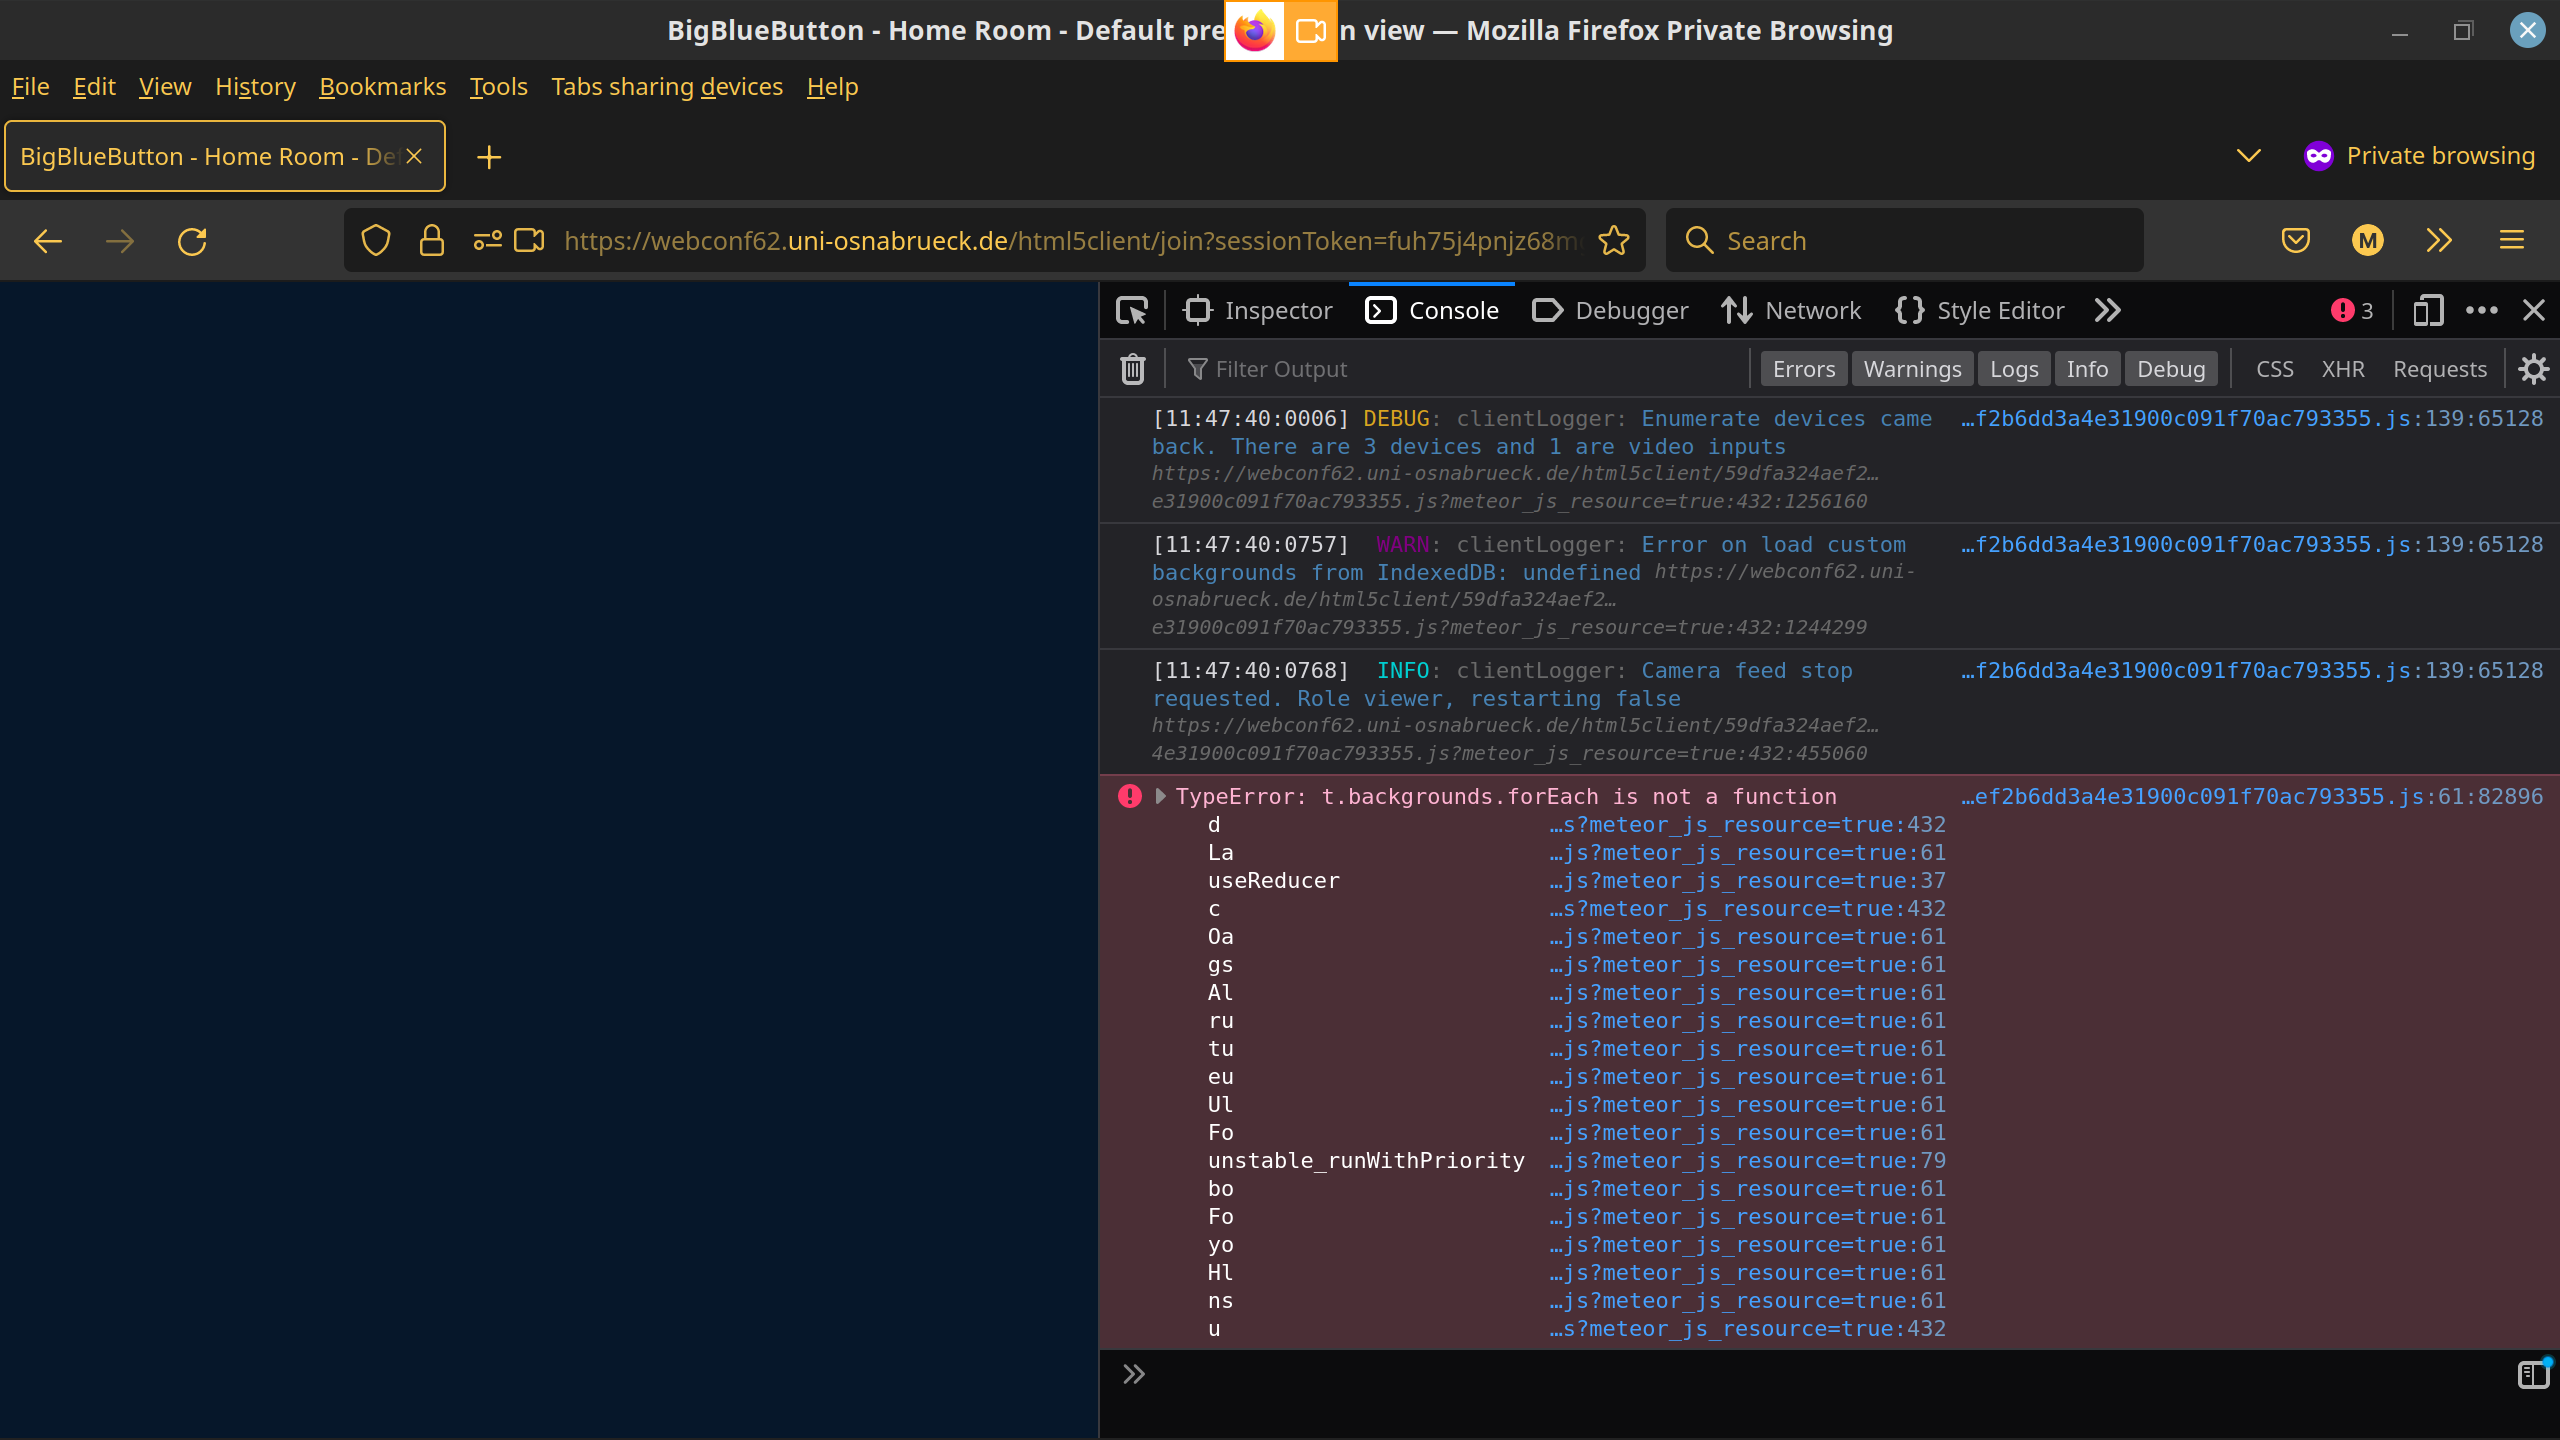This screenshot has height=1440, width=2560.
Task: Select the element picker tool in devtools
Action: click(1131, 310)
